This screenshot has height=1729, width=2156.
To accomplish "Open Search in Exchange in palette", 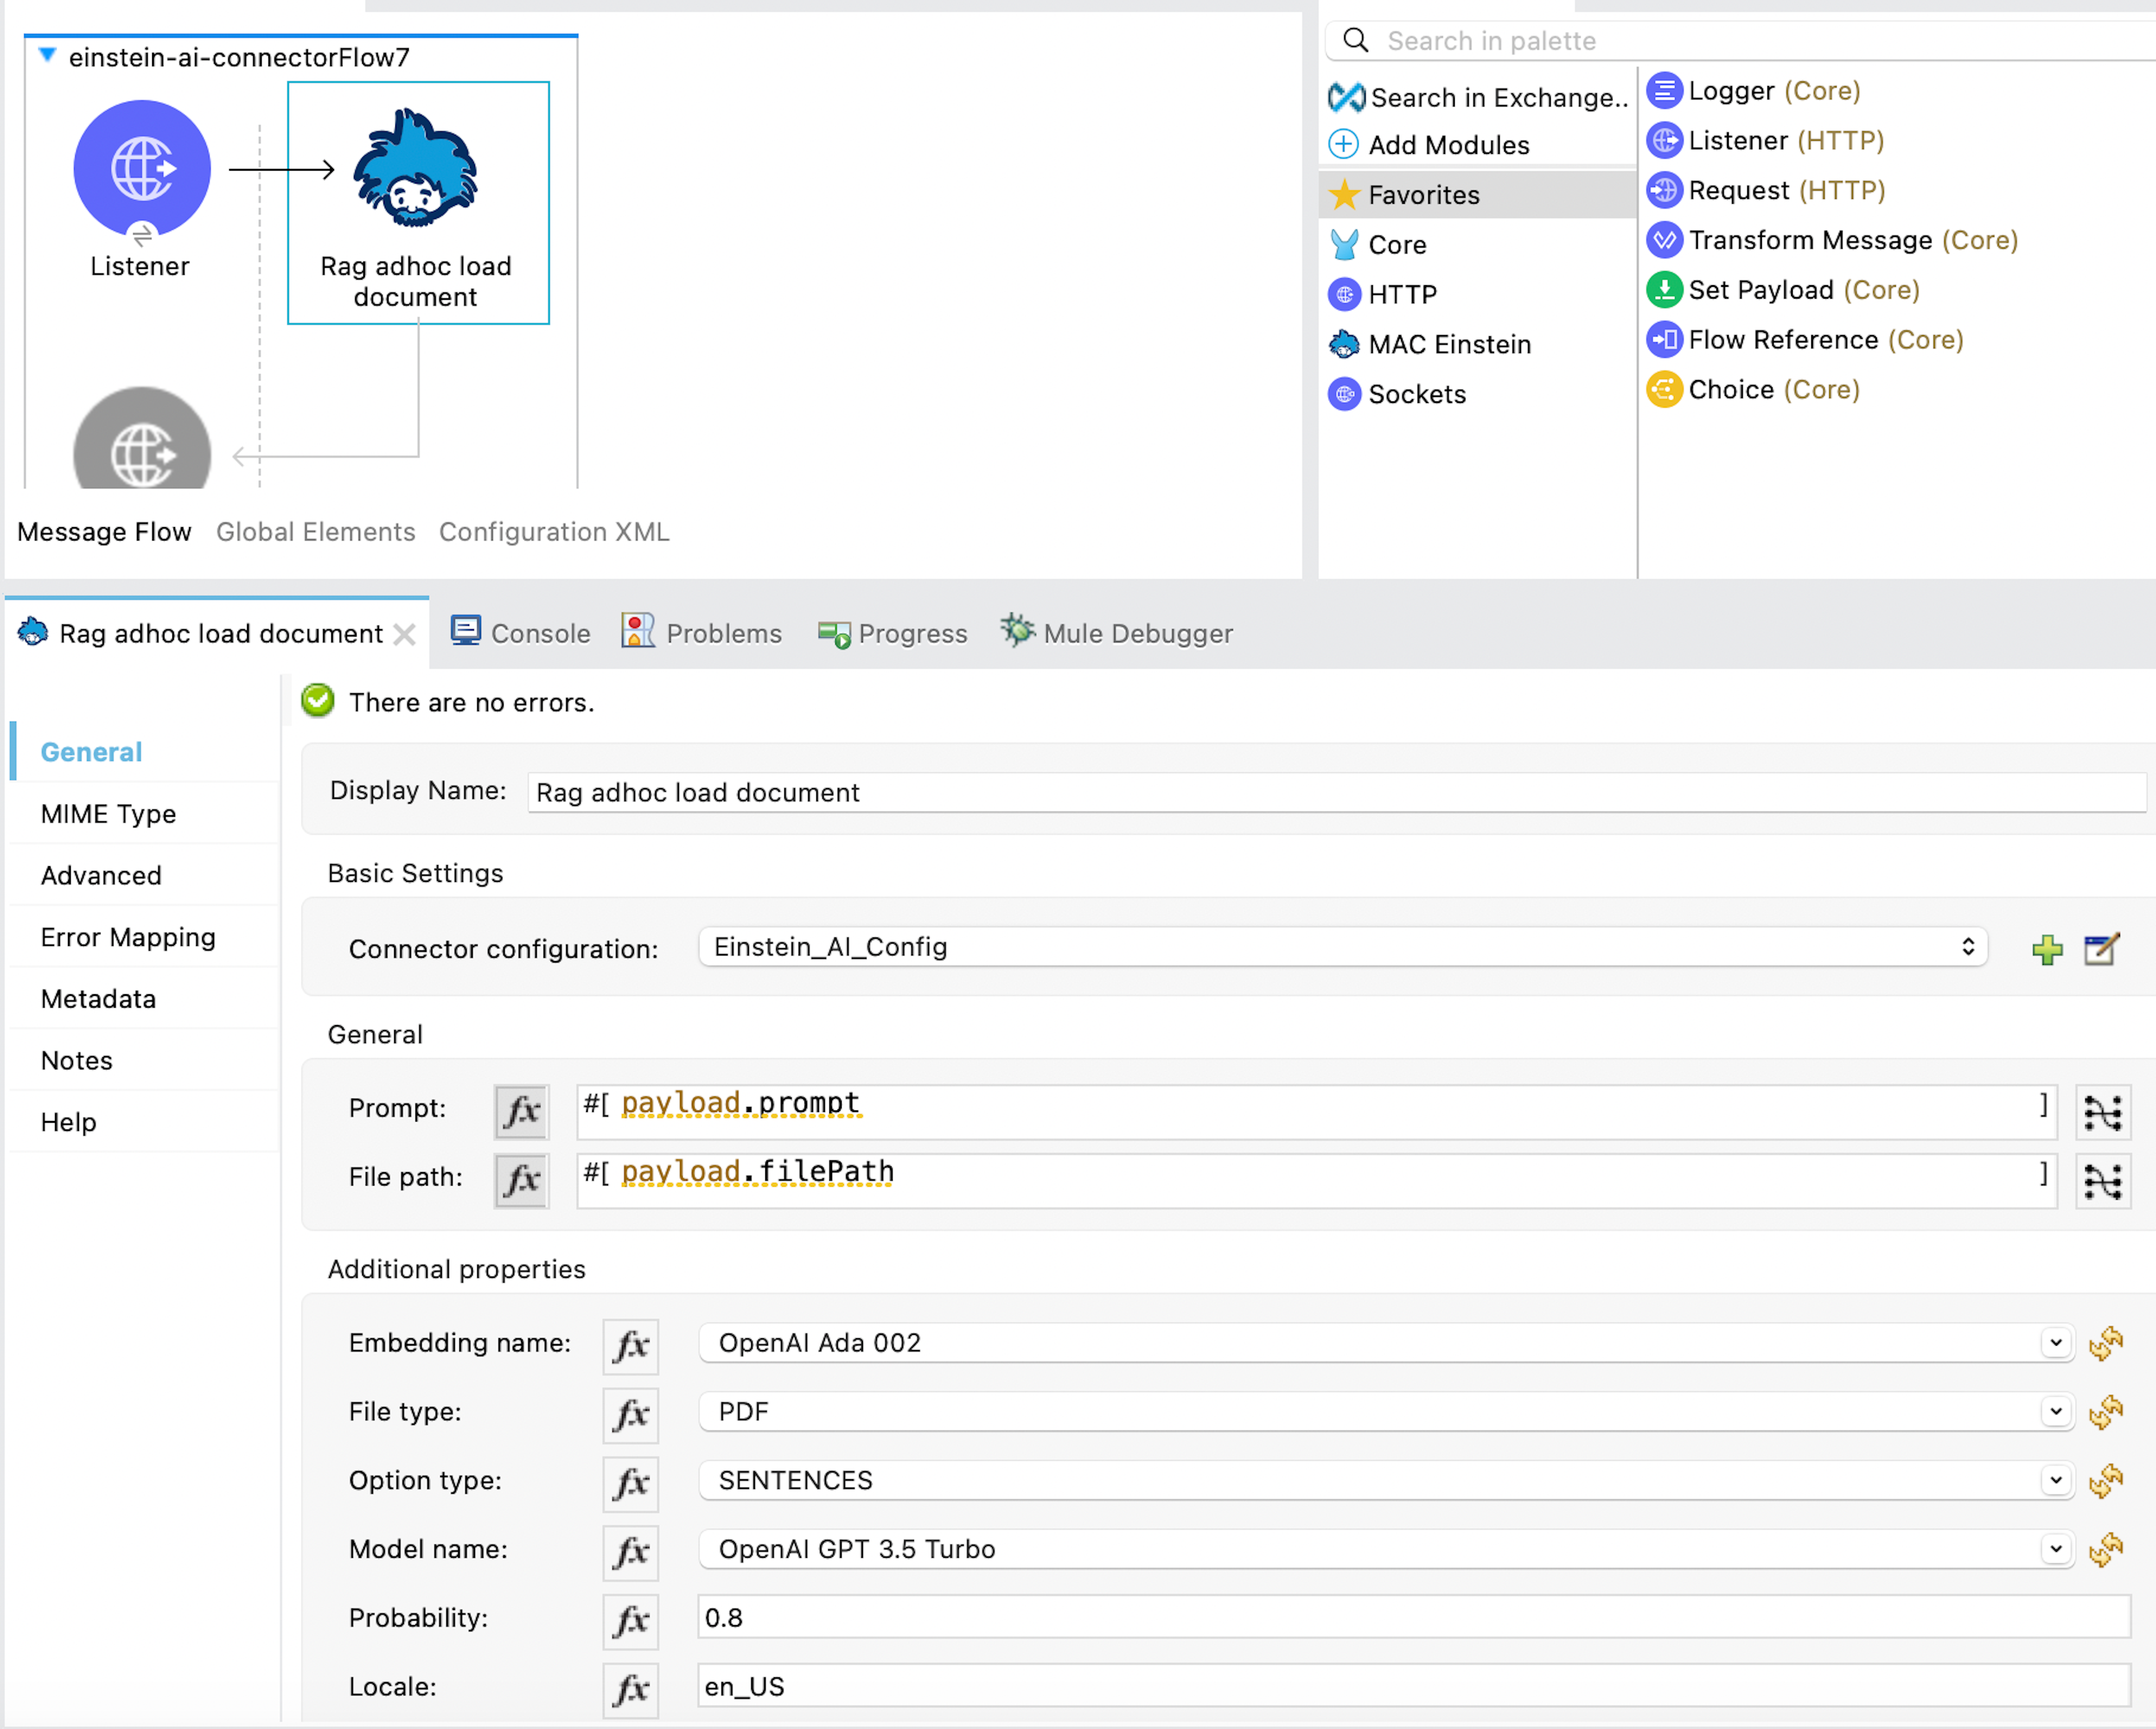I will (1479, 97).
